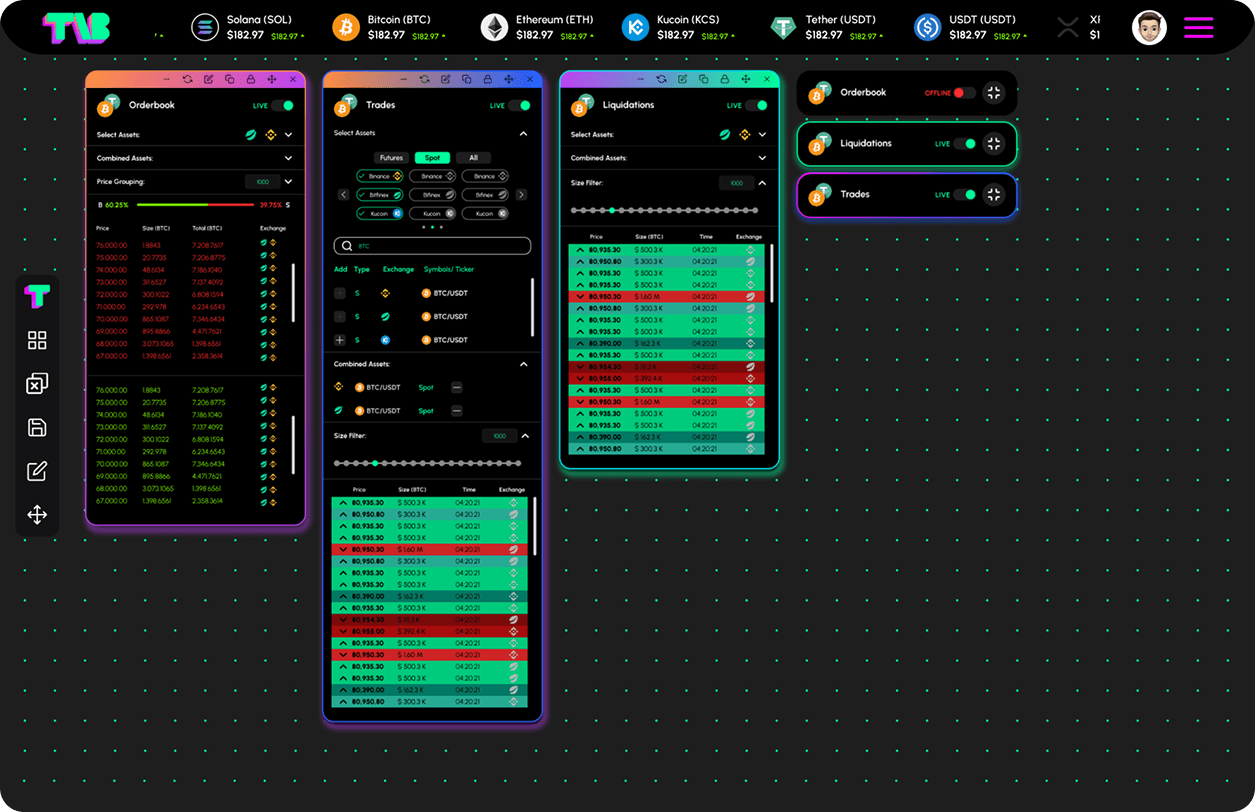Click Liquidations Size Filter 1000 value box
This screenshot has height=812, width=1255.
(x=736, y=183)
